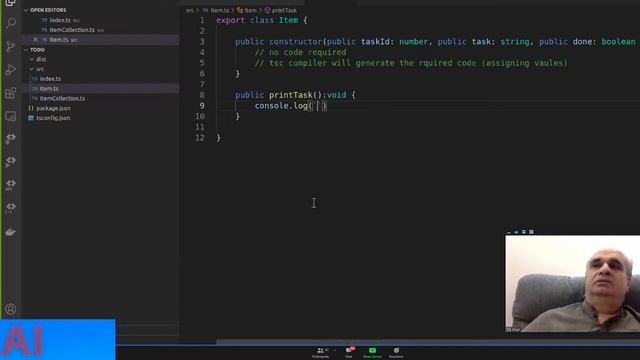Viewport: 640px width, 360px height.
Task: Click the word constructor on line 3
Action: (x=296, y=42)
